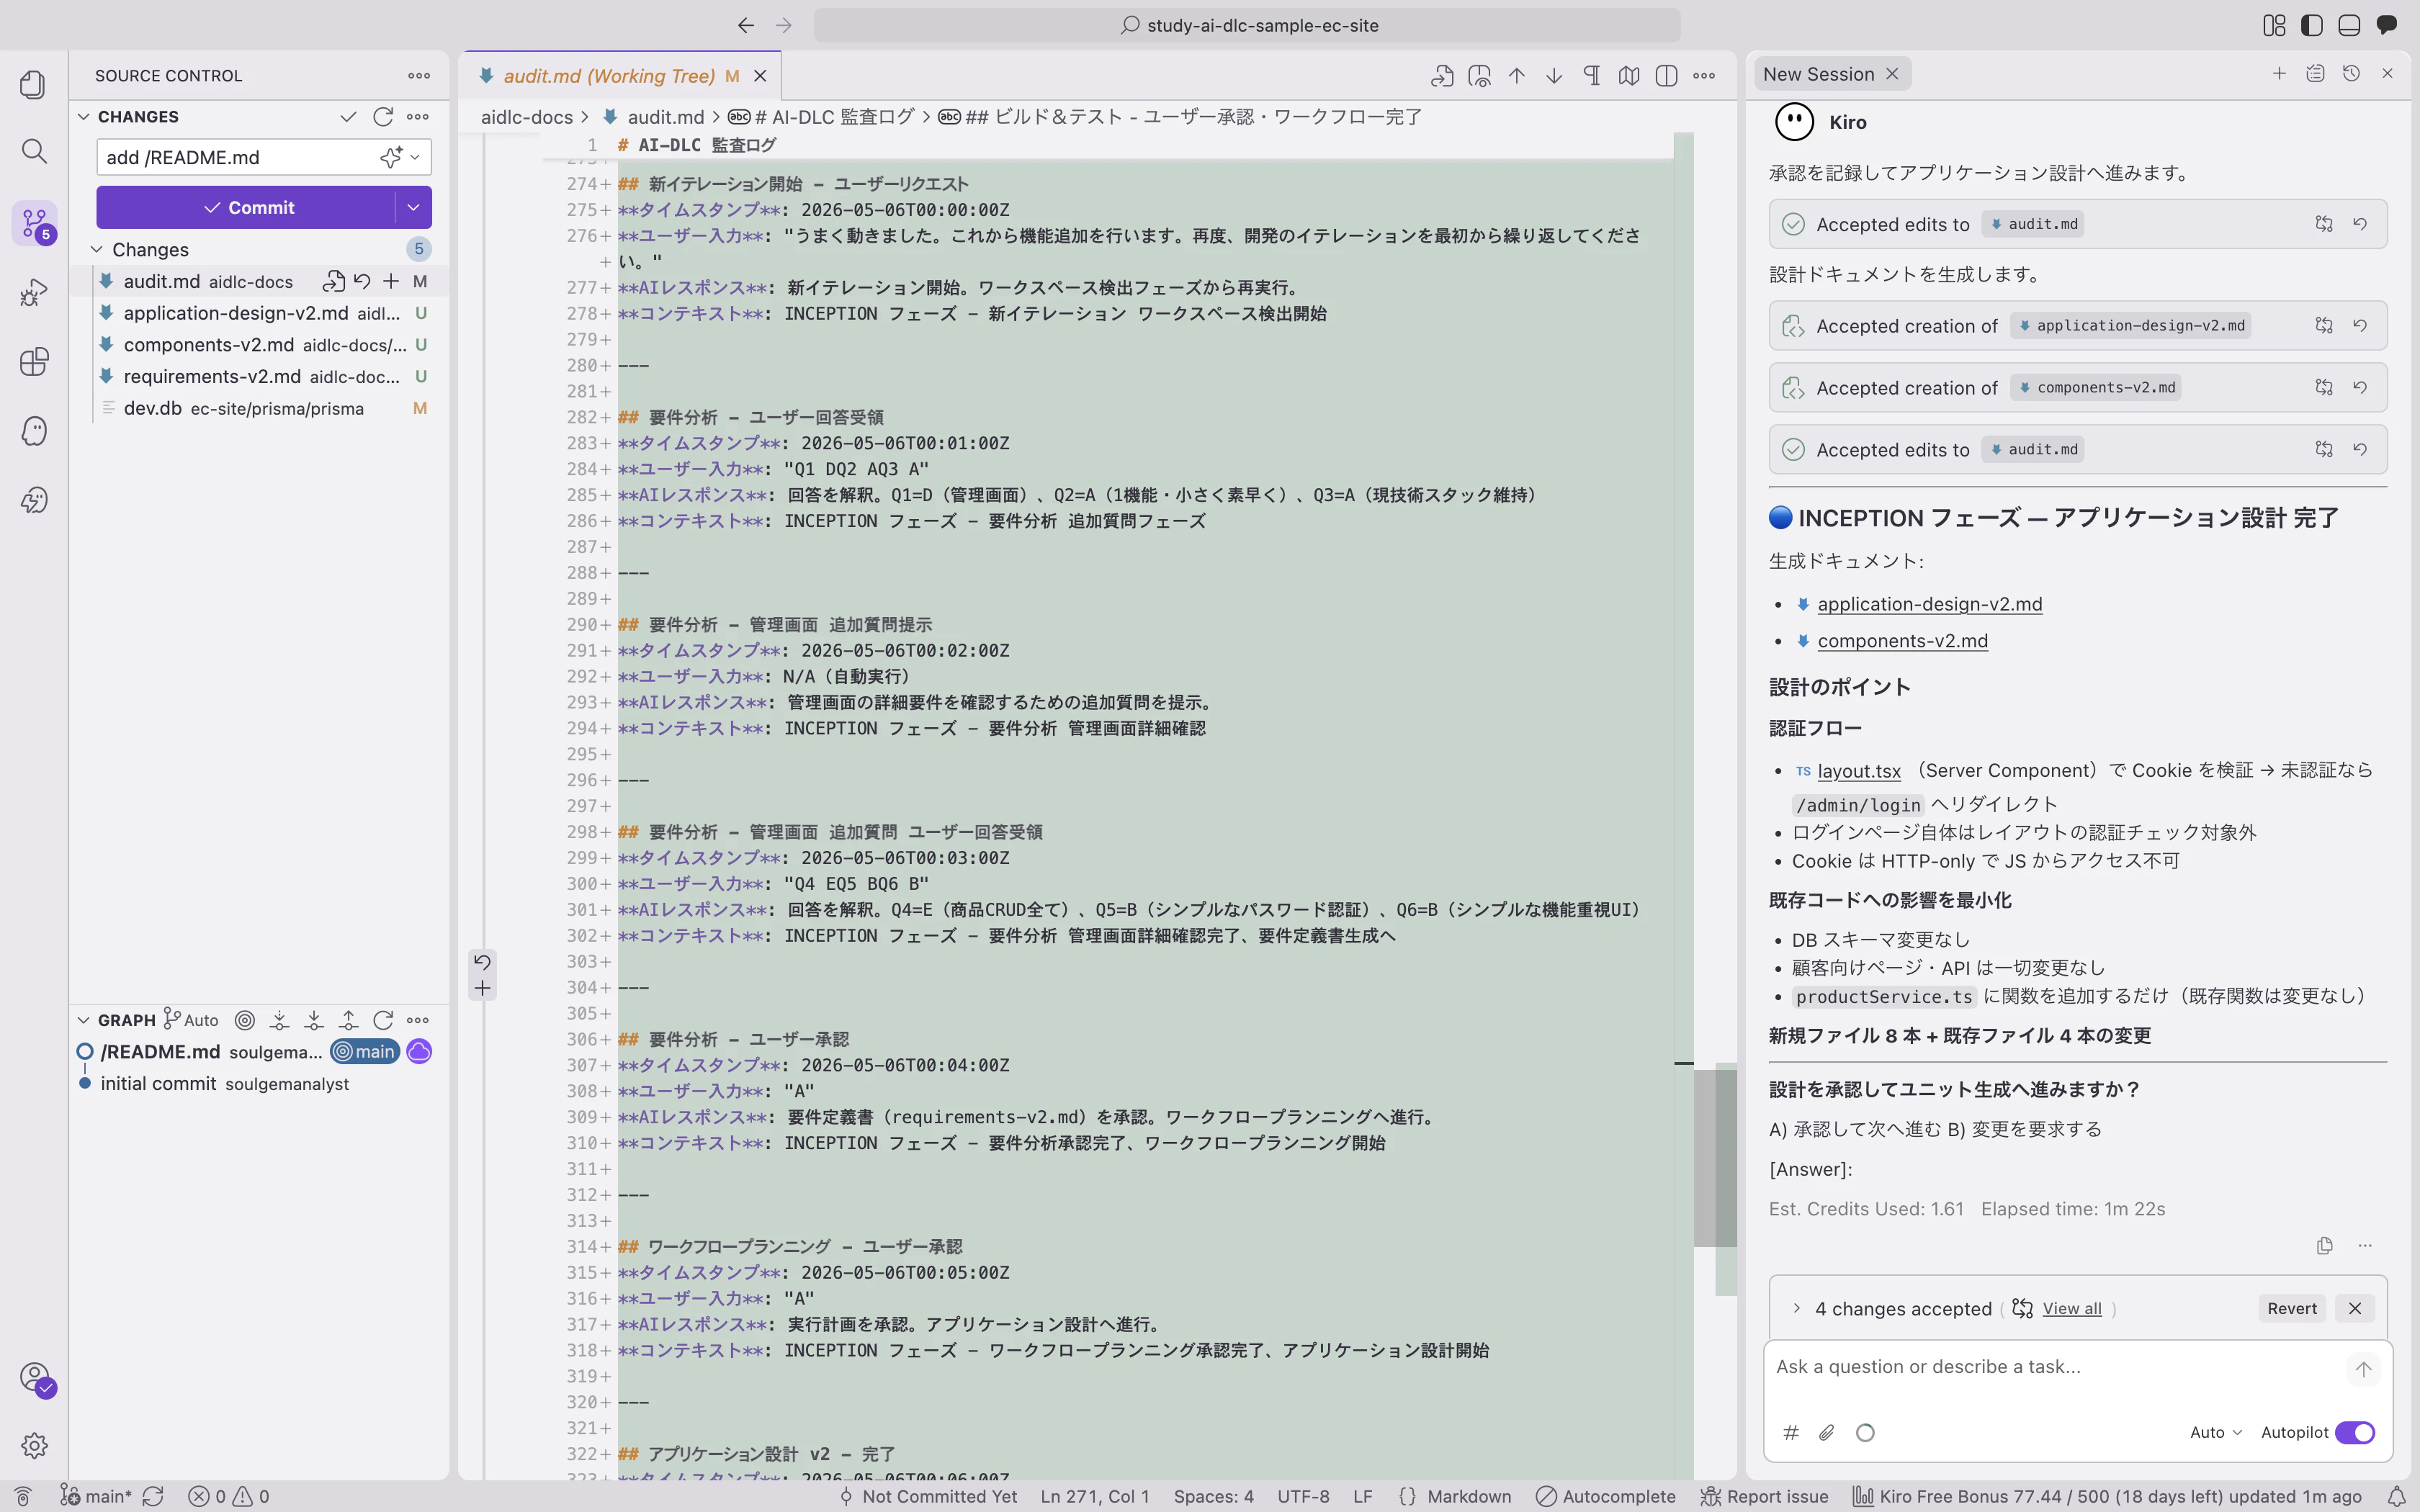2420x1512 pixels.
Task: Open editor more actions ellipsis menu
Action: click(1704, 76)
